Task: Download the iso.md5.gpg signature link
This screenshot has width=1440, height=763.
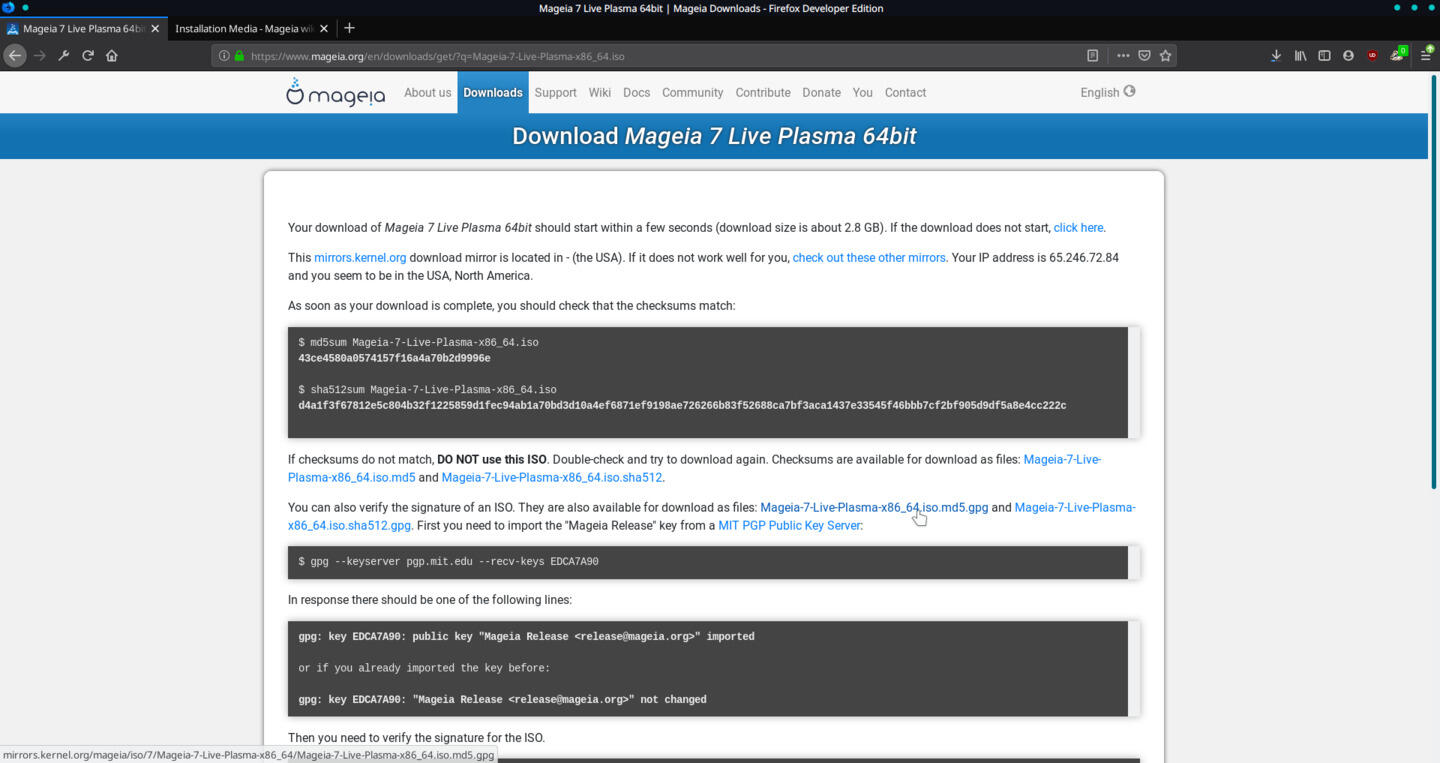Action: pos(874,508)
